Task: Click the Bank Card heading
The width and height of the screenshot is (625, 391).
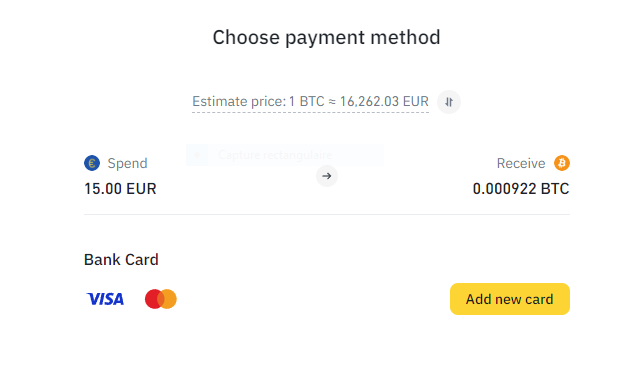Action: pyautogui.click(x=121, y=260)
